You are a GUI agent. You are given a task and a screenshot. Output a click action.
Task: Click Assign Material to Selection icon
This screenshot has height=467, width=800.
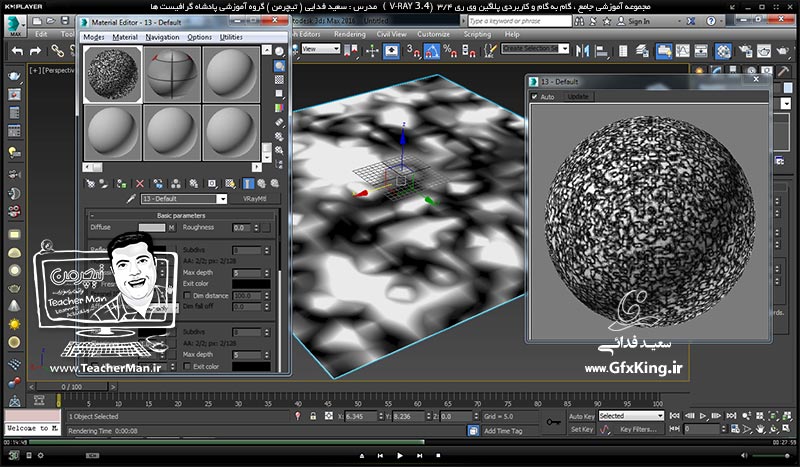(121, 183)
